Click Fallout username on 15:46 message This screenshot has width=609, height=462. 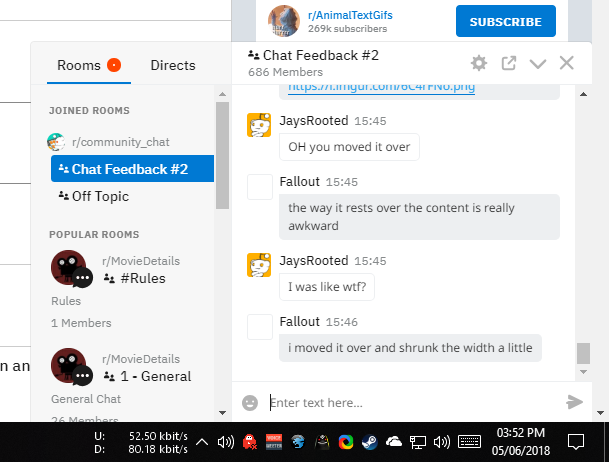[x=299, y=321]
